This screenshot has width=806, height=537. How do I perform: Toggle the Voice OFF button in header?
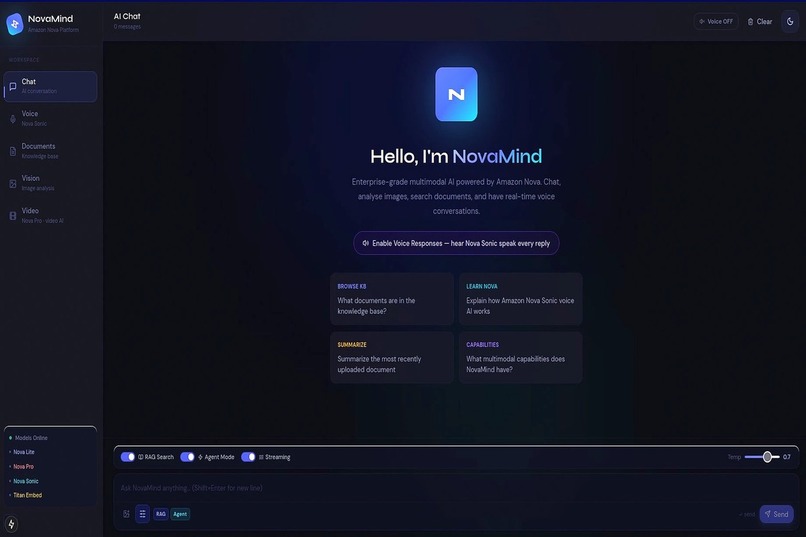tap(716, 22)
